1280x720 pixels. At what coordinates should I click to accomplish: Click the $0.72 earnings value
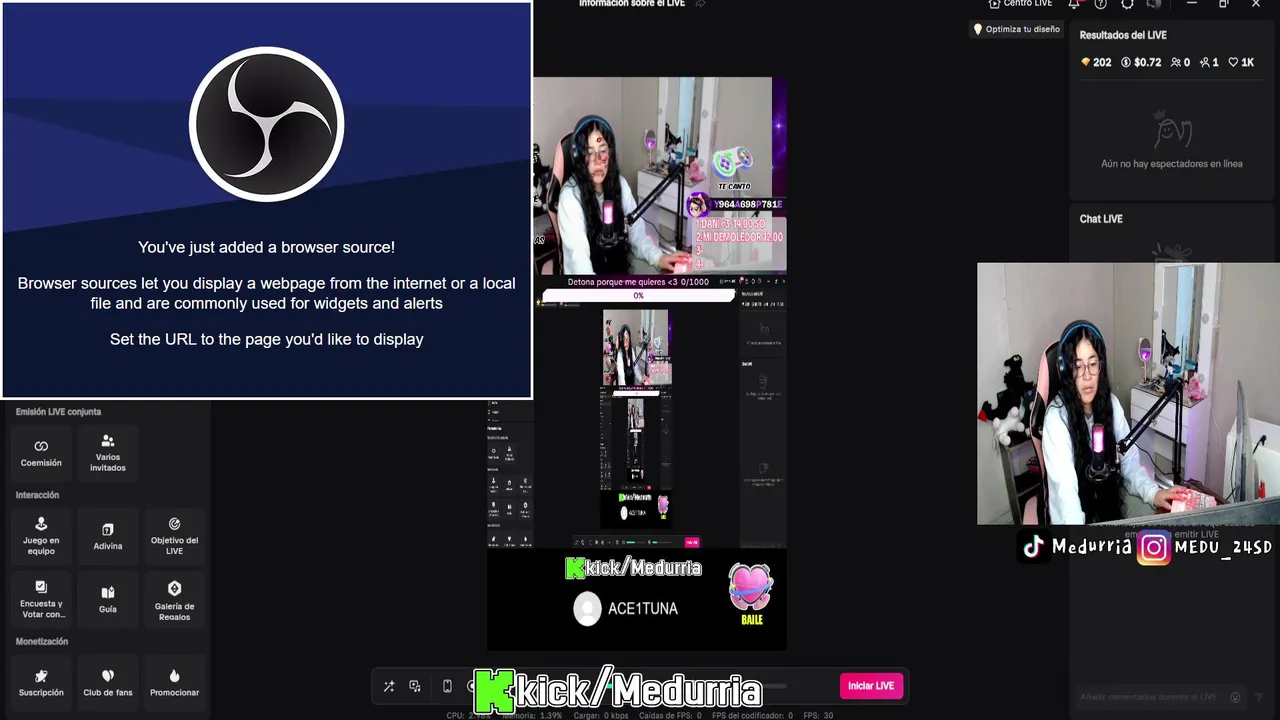click(x=1141, y=62)
